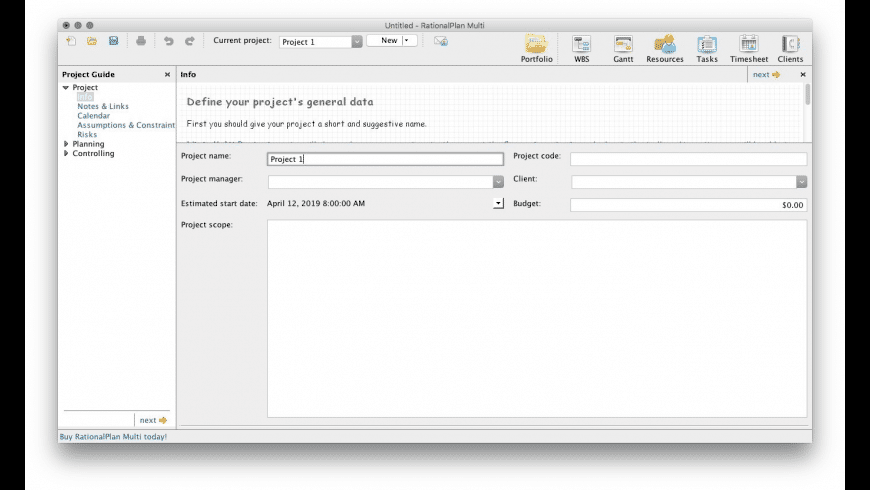Open Calendar in the Project Guide

(x=93, y=115)
